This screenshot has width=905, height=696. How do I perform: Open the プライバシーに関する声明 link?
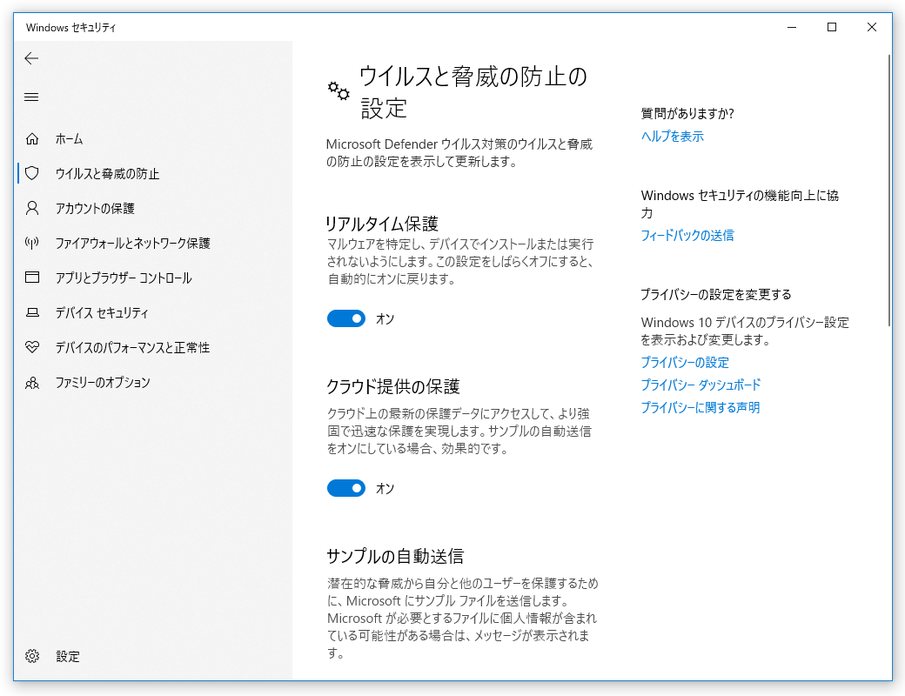(700, 407)
